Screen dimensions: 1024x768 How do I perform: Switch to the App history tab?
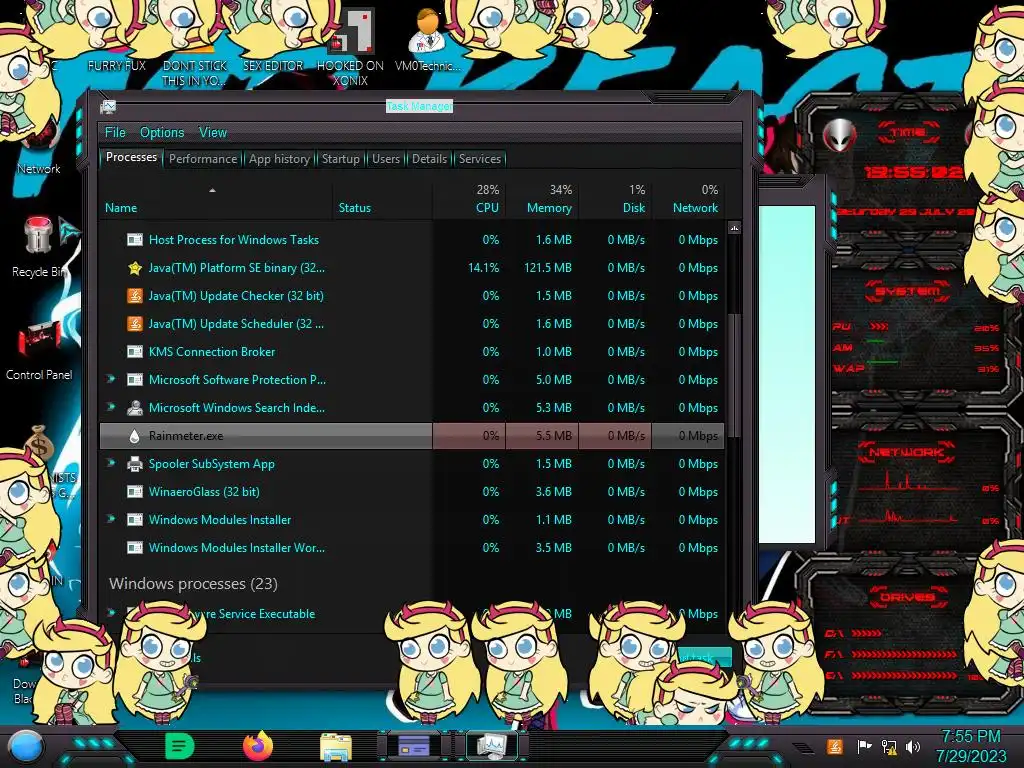[x=279, y=159]
